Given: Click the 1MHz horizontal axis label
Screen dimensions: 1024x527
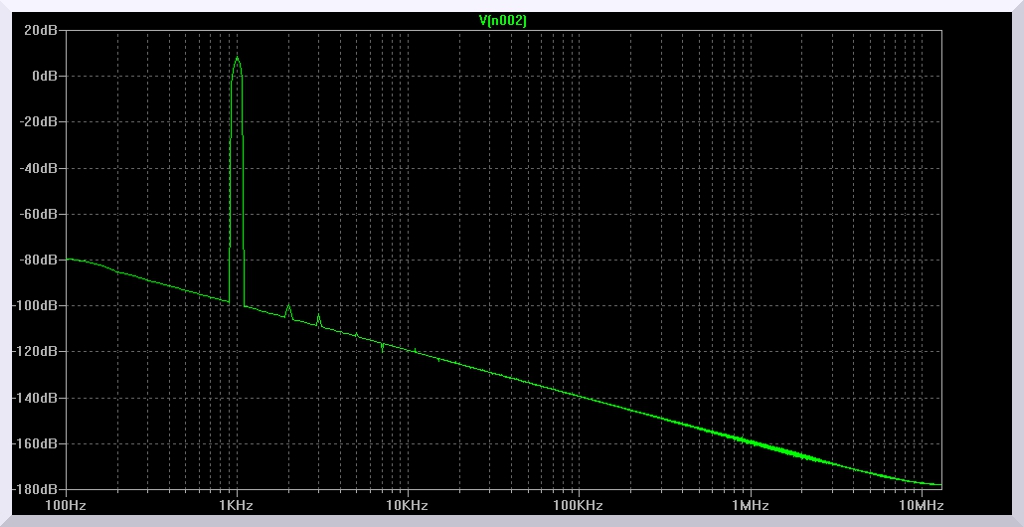Looking at the screenshot, I should [750, 506].
